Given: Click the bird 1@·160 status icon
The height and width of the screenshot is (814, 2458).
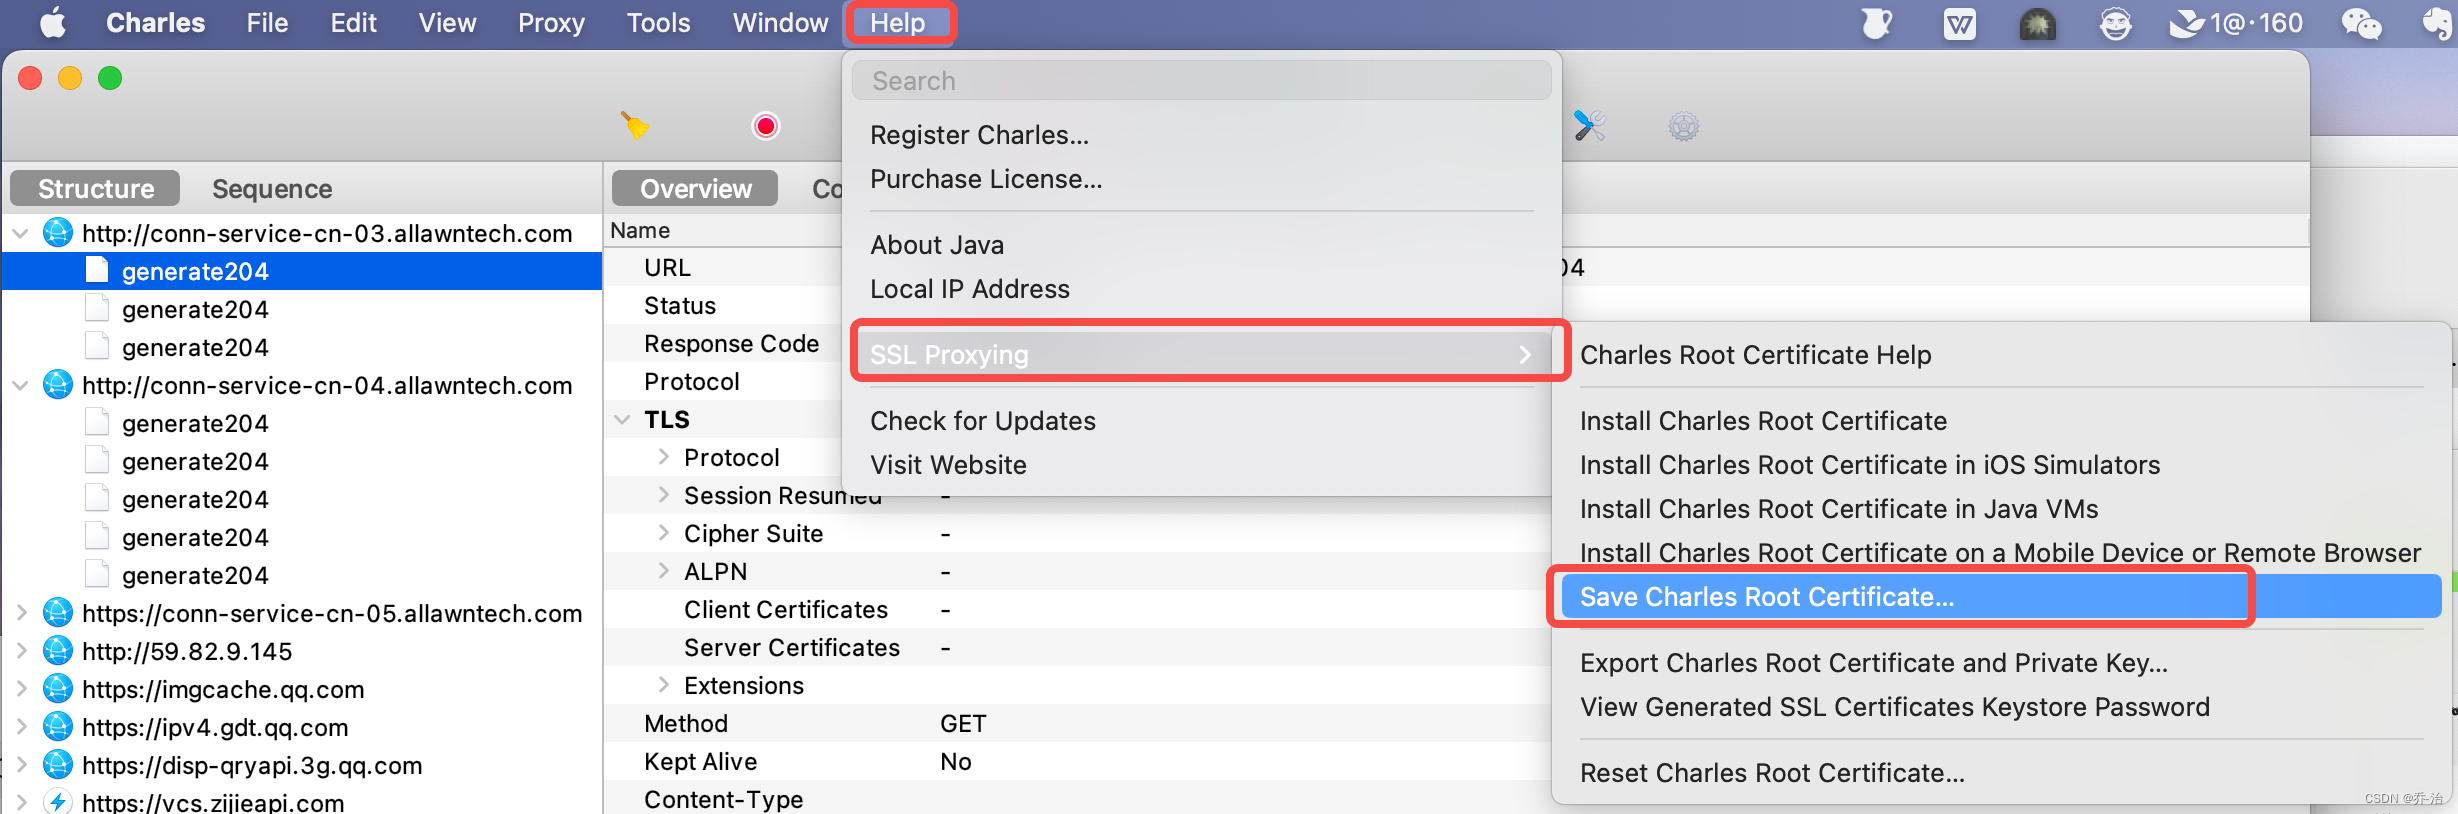Looking at the screenshot, I should 2236,23.
